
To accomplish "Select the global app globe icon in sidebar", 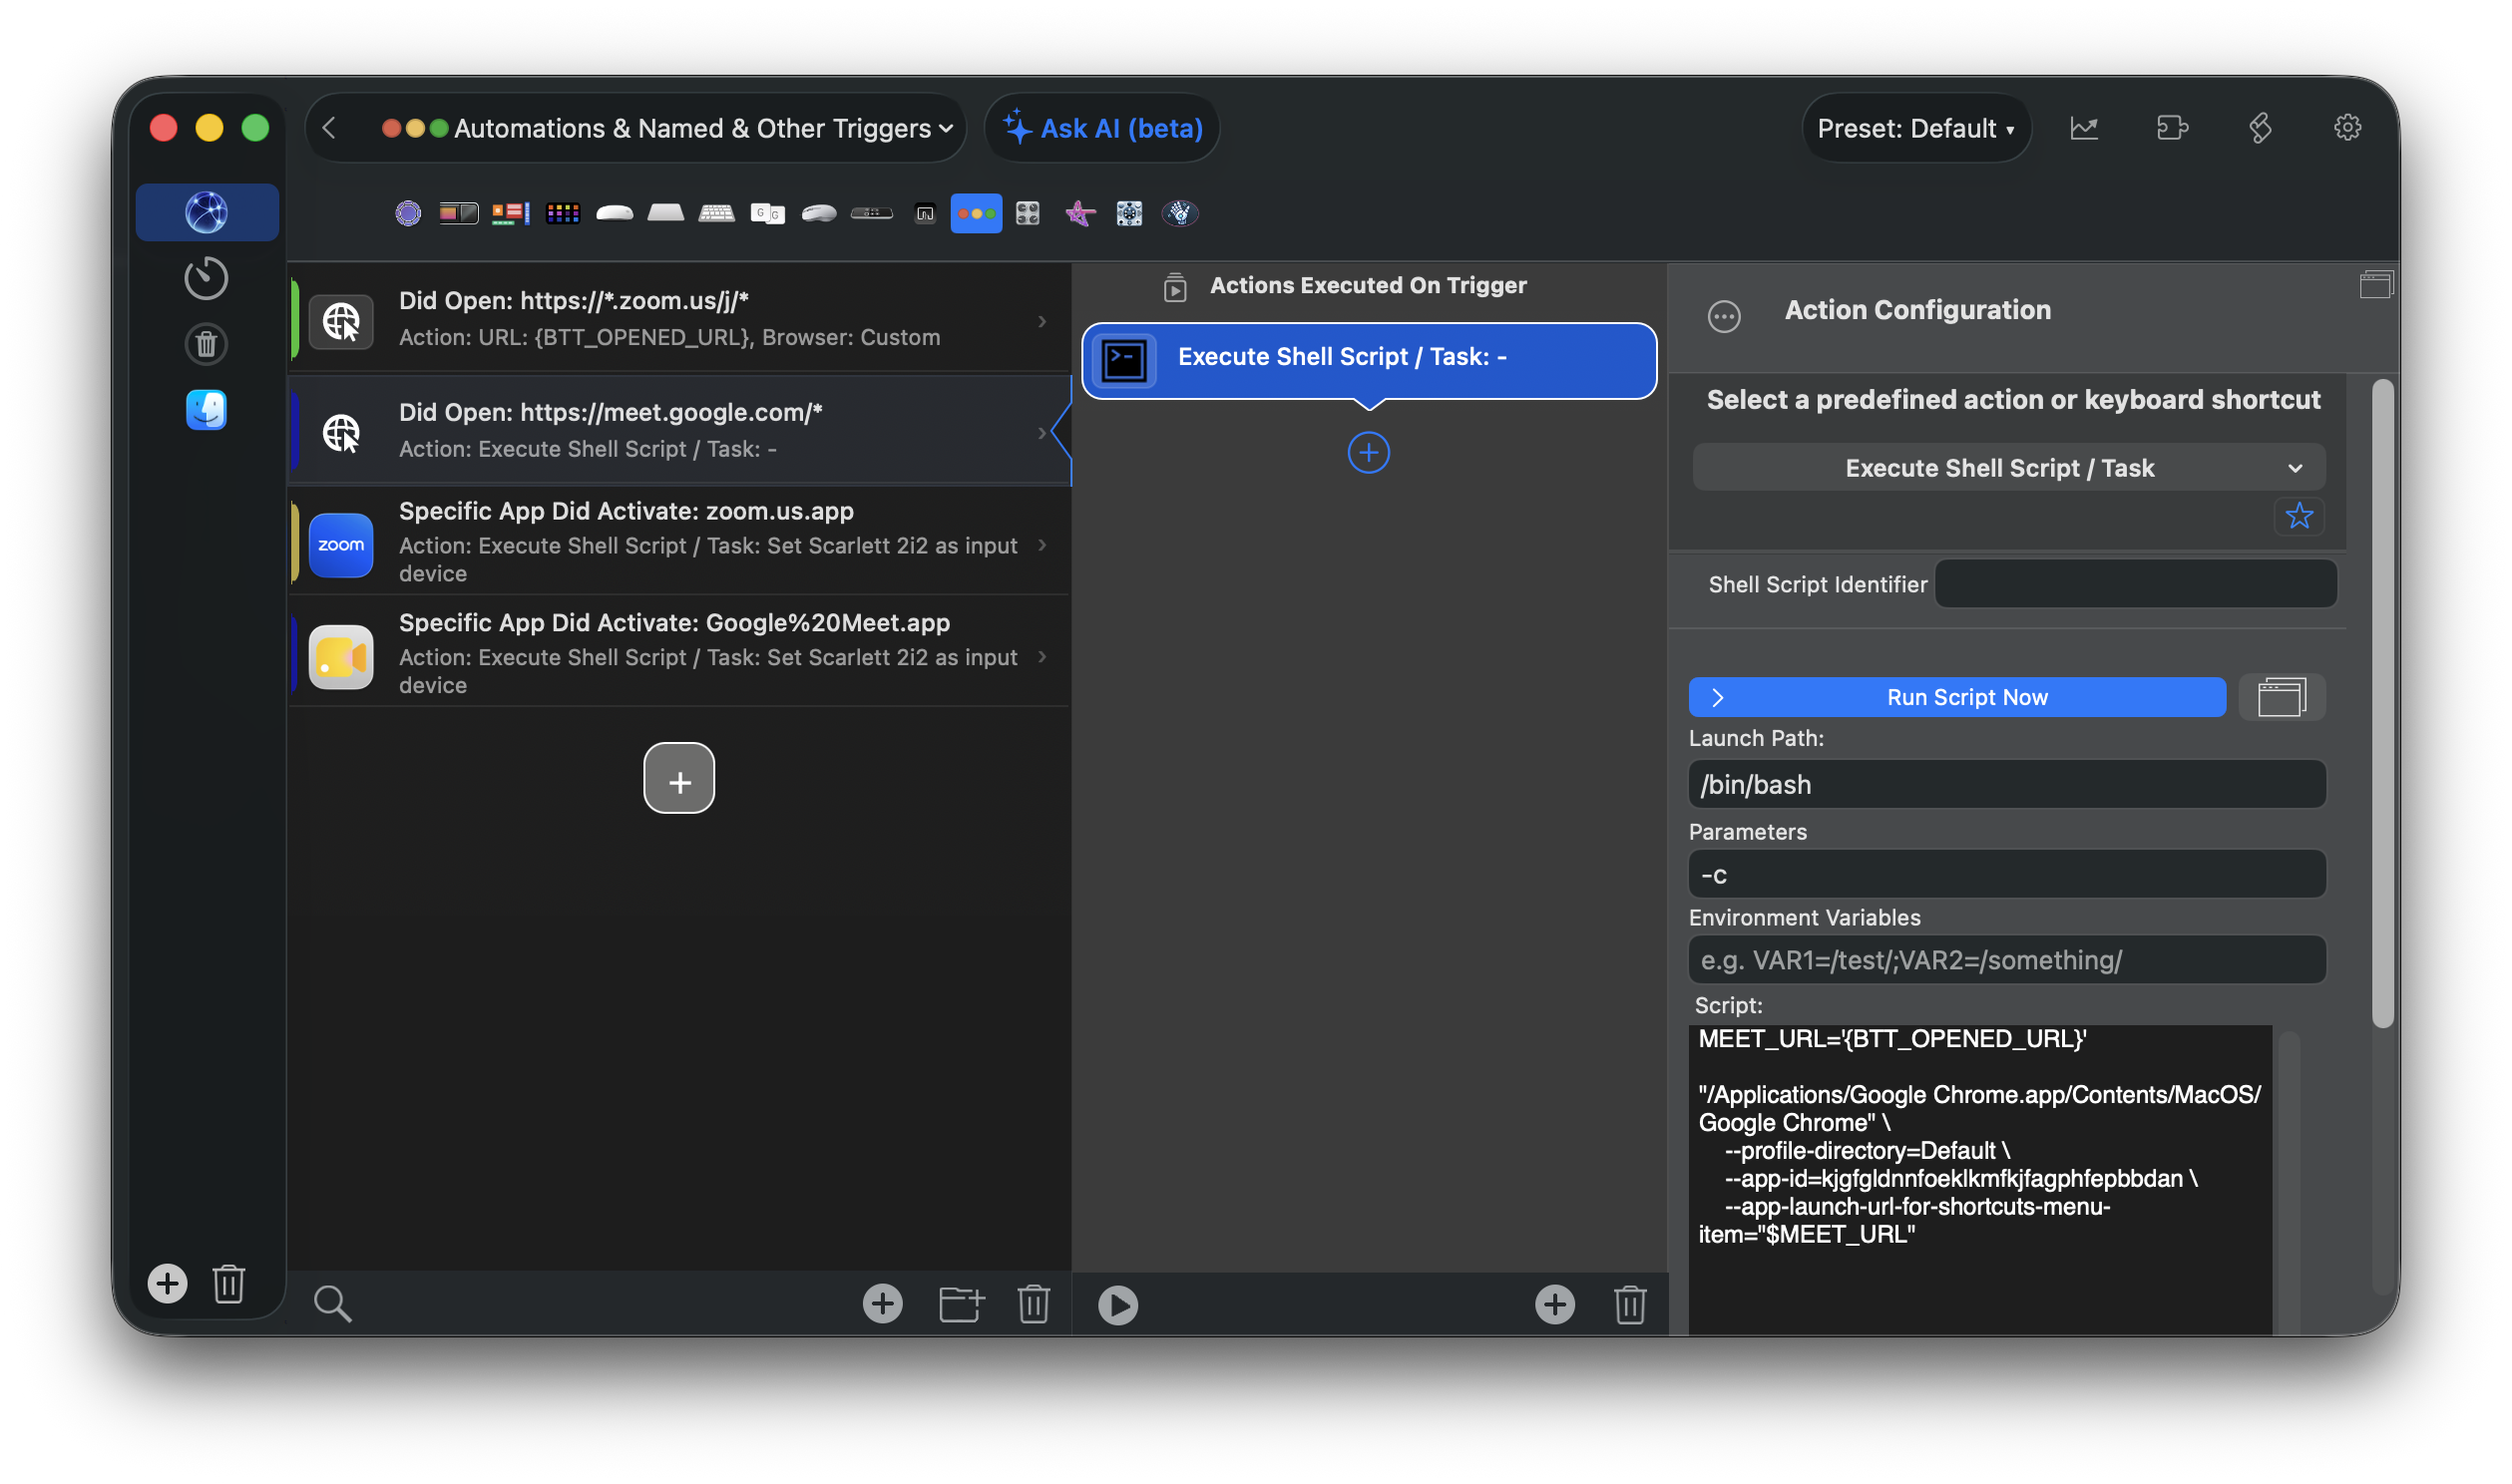I will point(207,212).
